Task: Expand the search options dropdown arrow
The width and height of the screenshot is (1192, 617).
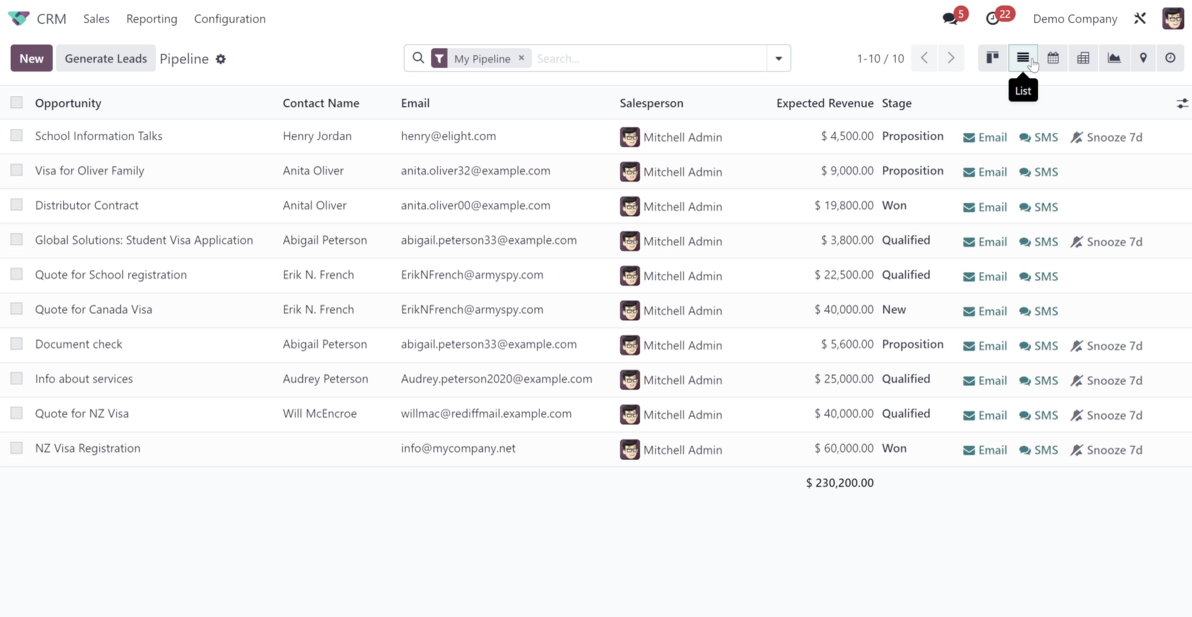Action: (778, 59)
